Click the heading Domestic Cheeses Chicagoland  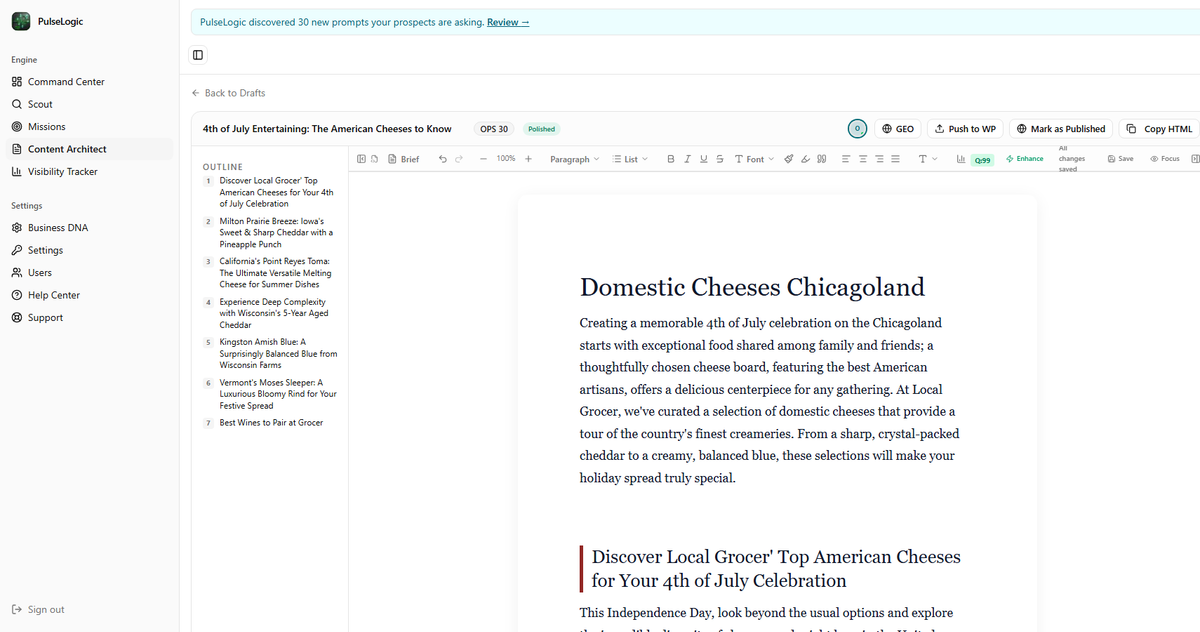click(x=752, y=287)
